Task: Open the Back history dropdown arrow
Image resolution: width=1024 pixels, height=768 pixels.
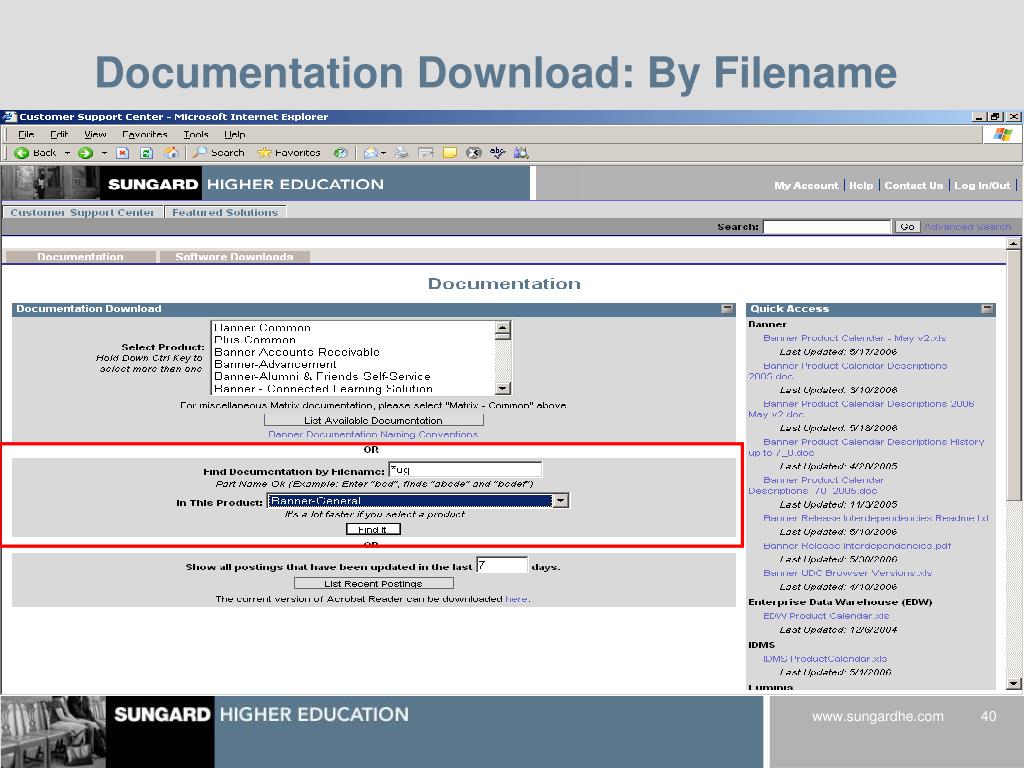Action: (67, 153)
